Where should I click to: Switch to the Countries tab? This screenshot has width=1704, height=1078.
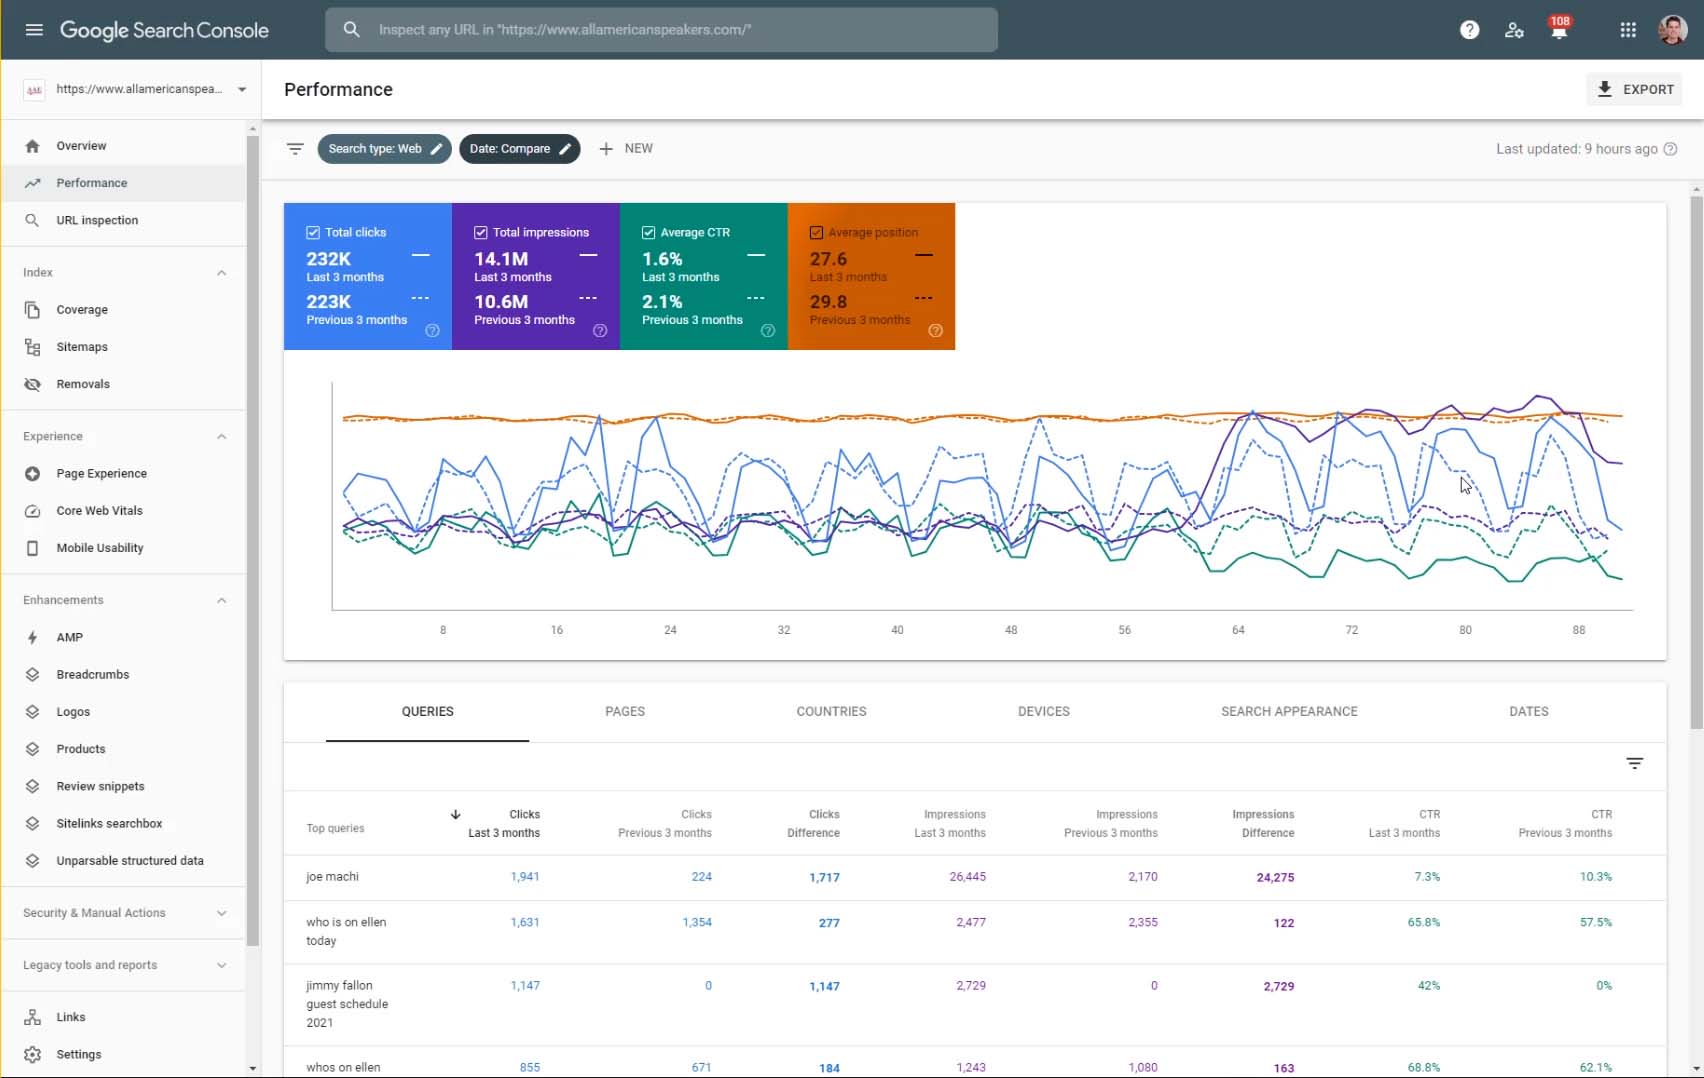[x=831, y=712]
